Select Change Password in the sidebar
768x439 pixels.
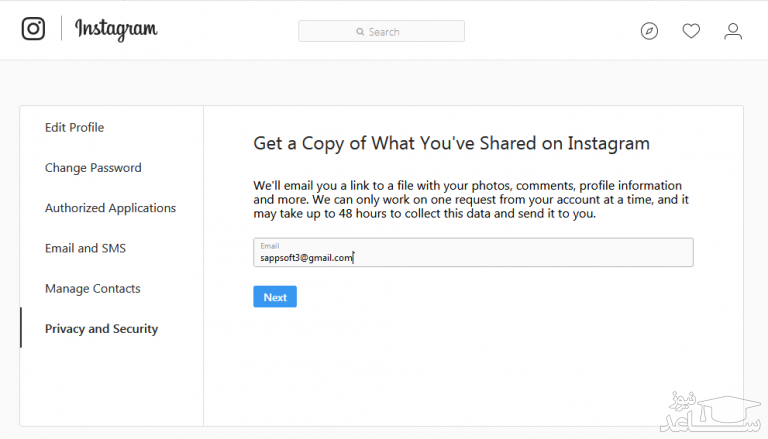coord(93,168)
